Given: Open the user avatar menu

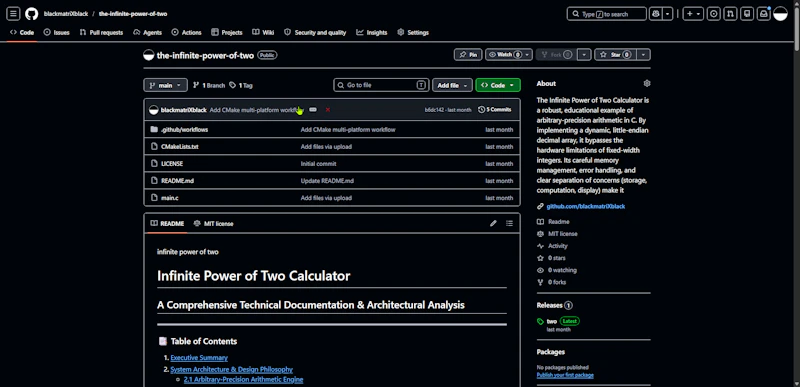Looking at the screenshot, I should tap(780, 14).
